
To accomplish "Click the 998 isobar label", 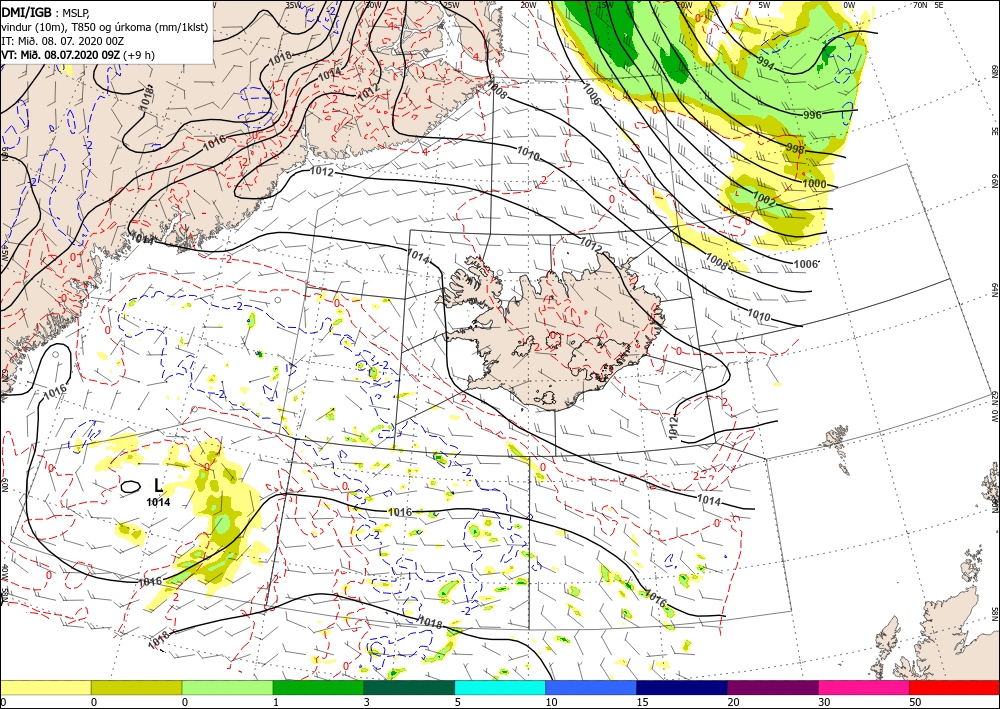I will click(795, 148).
